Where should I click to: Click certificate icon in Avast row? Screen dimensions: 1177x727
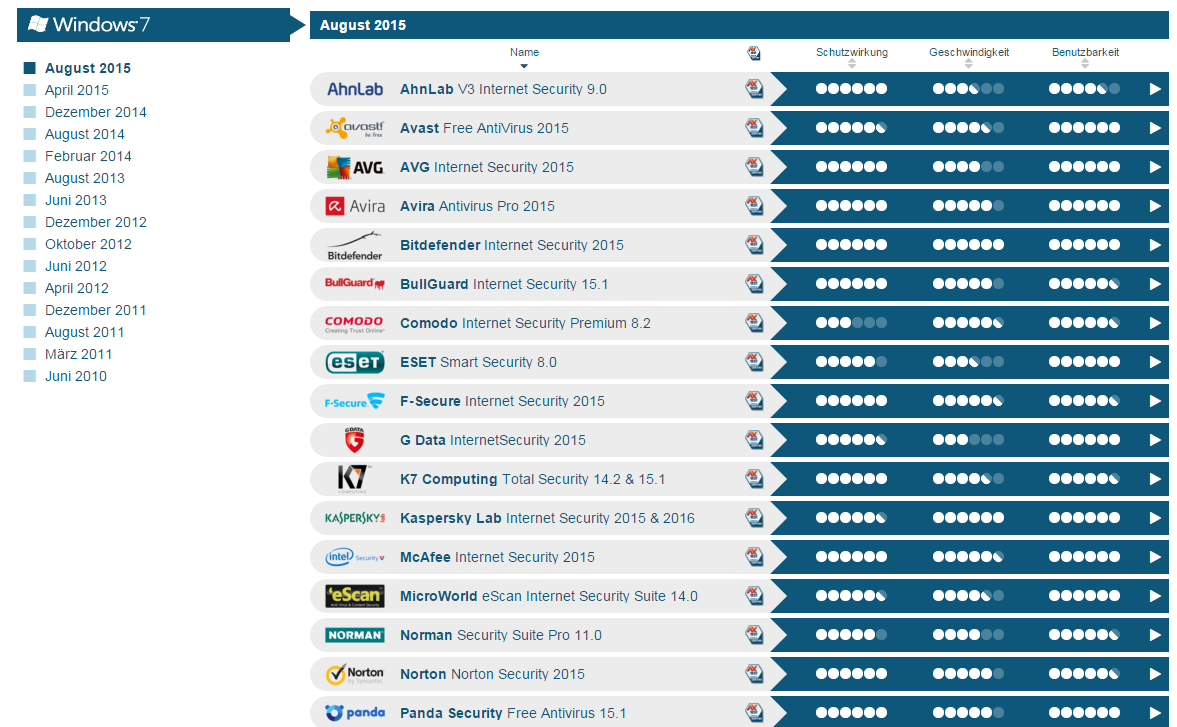[x=754, y=128]
